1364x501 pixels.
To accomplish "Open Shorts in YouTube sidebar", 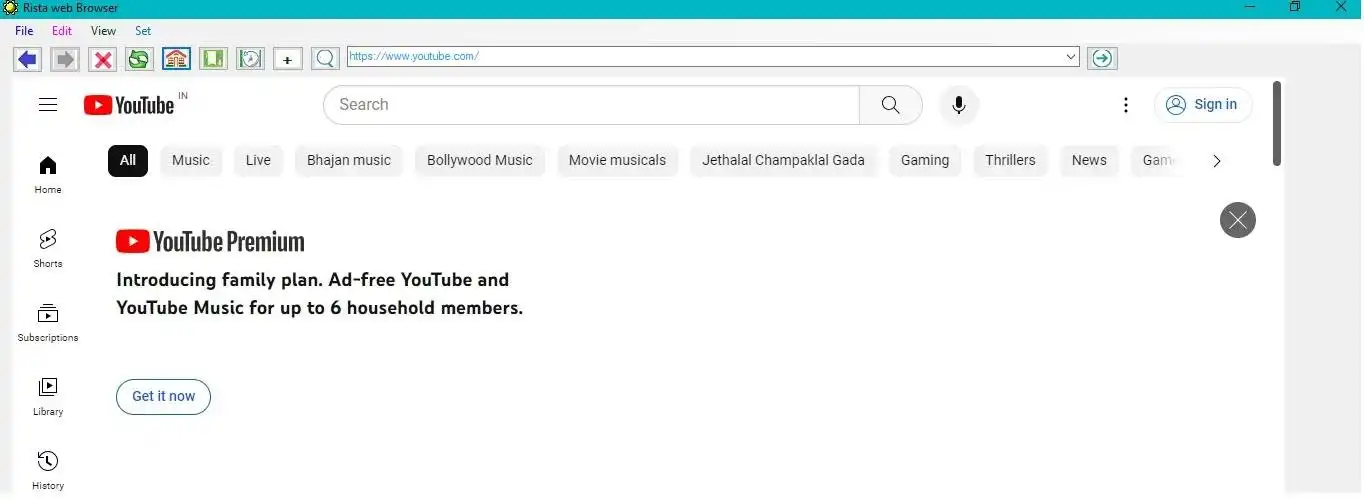I will 48,249.
